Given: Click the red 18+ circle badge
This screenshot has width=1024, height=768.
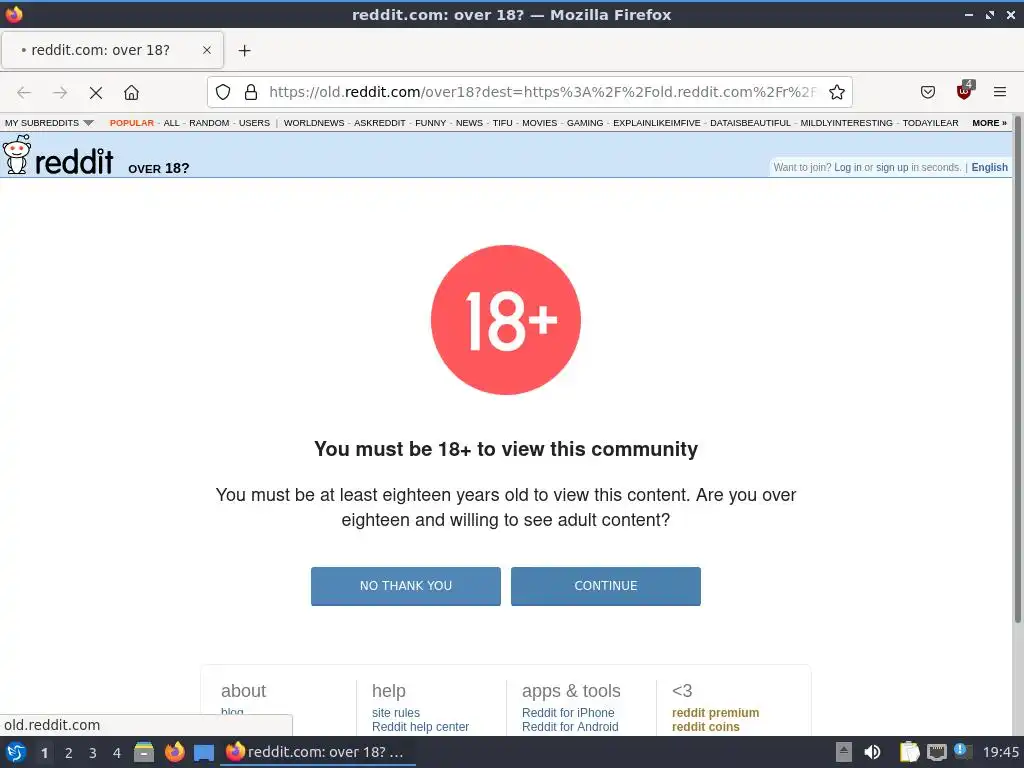Looking at the screenshot, I should coord(505,320).
